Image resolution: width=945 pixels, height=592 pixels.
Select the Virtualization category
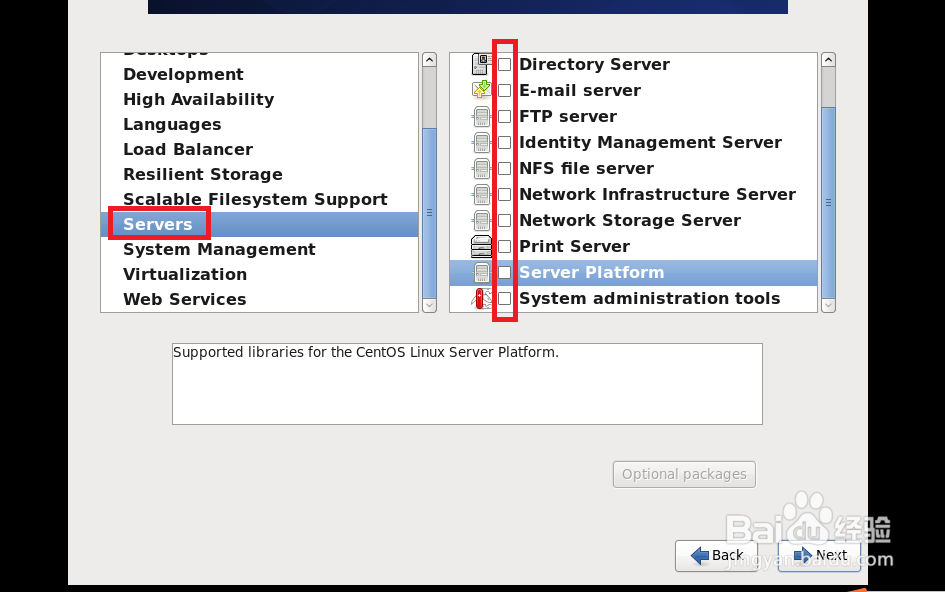pos(185,274)
